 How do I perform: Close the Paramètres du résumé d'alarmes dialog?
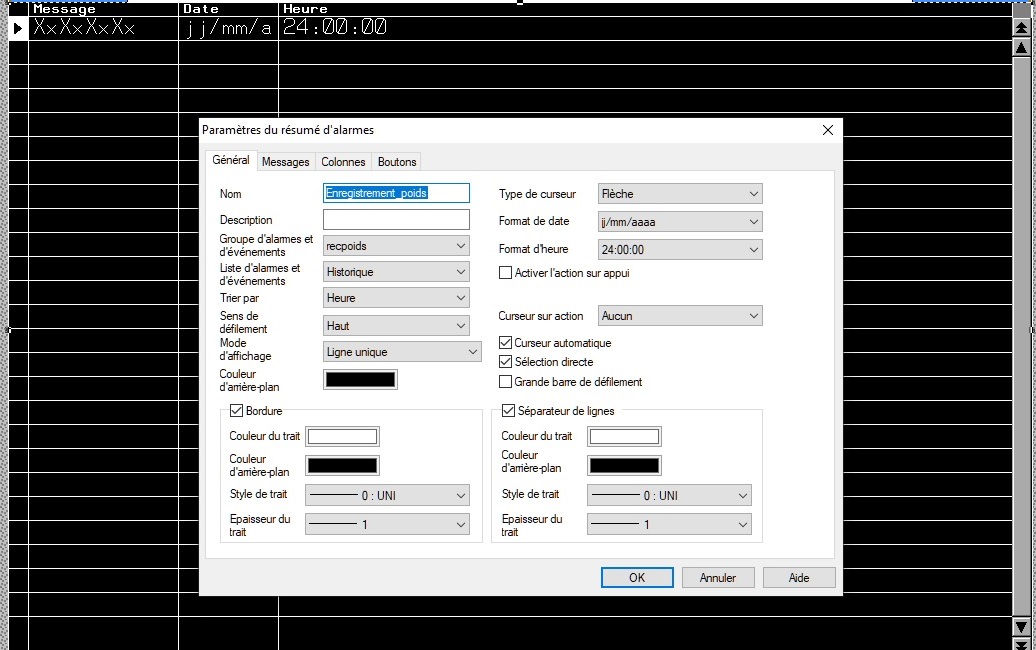[x=827, y=130]
